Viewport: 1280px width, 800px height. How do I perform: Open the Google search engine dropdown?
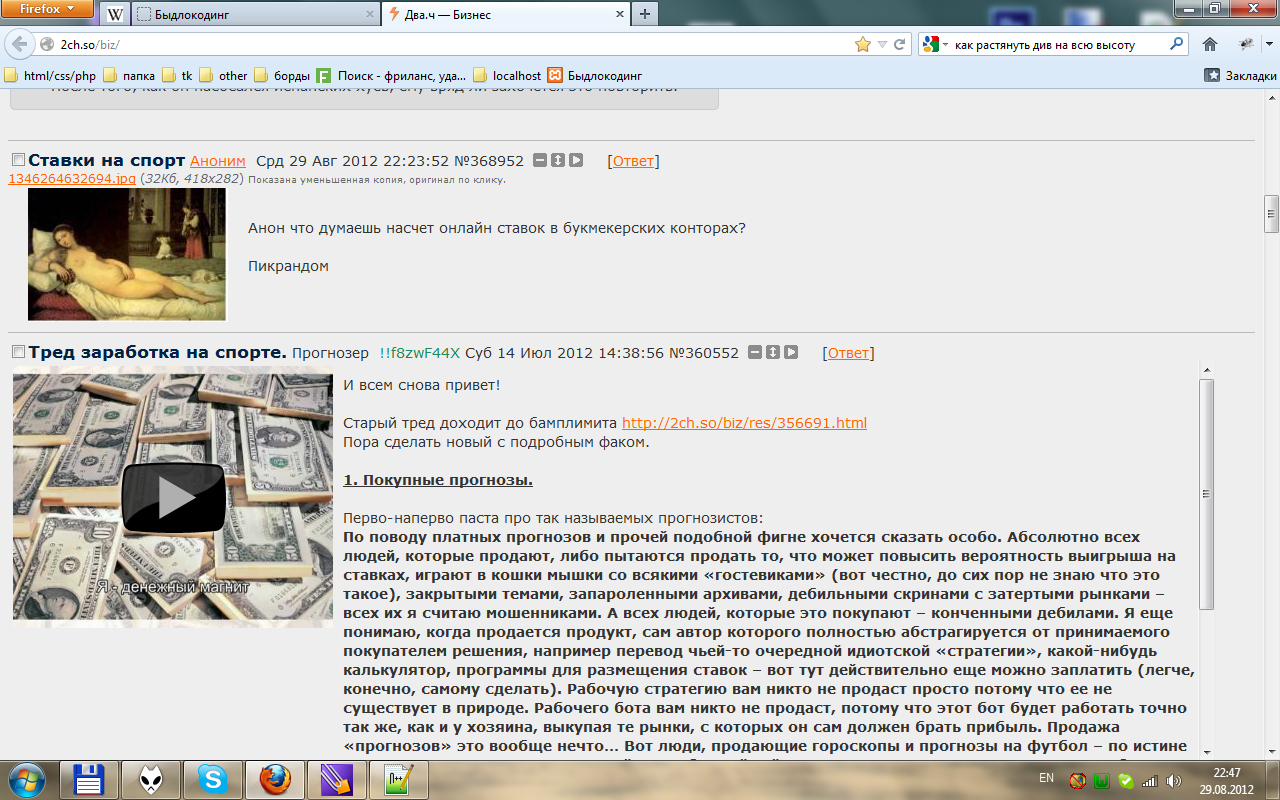[934, 44]
